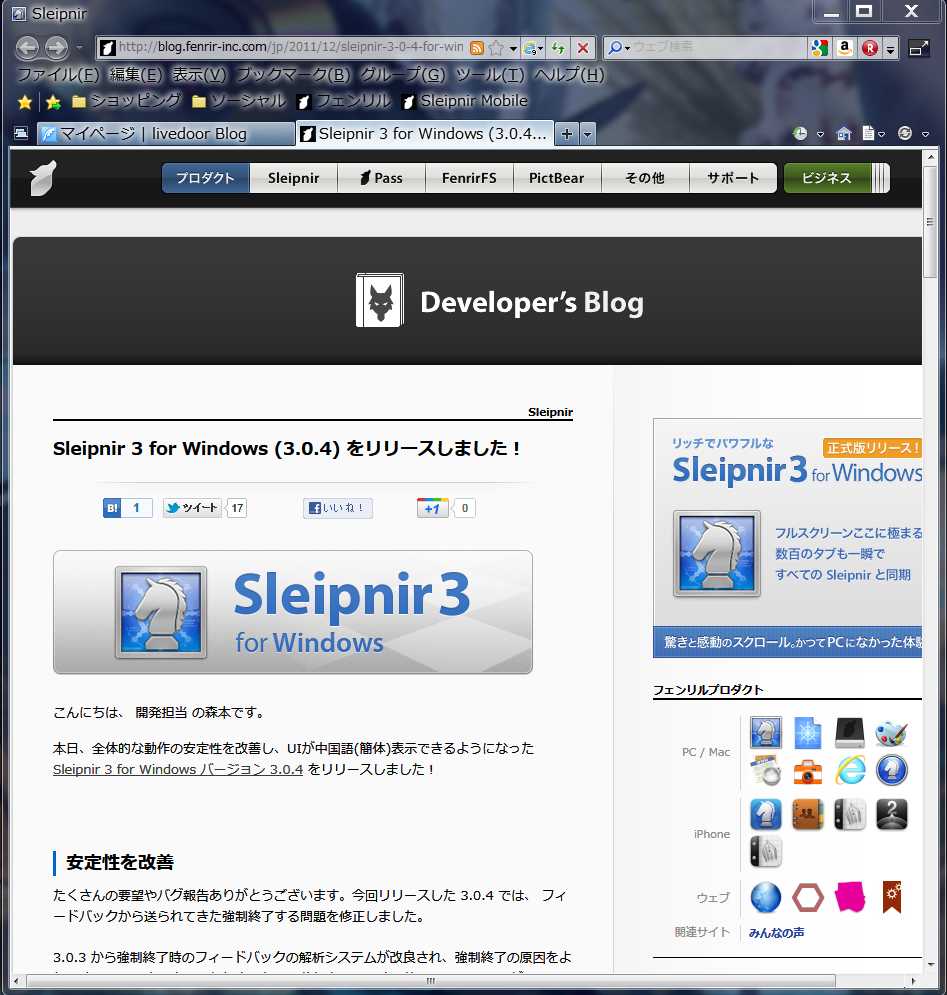Expand the history clock dropdown arrow

coord(820,134)
